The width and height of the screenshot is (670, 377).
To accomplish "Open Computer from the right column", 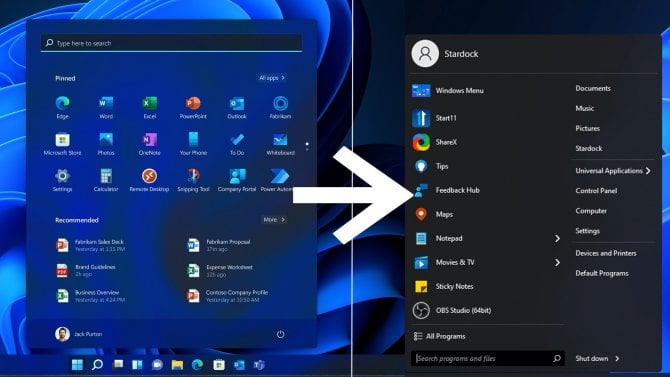I will pos(591,211).
